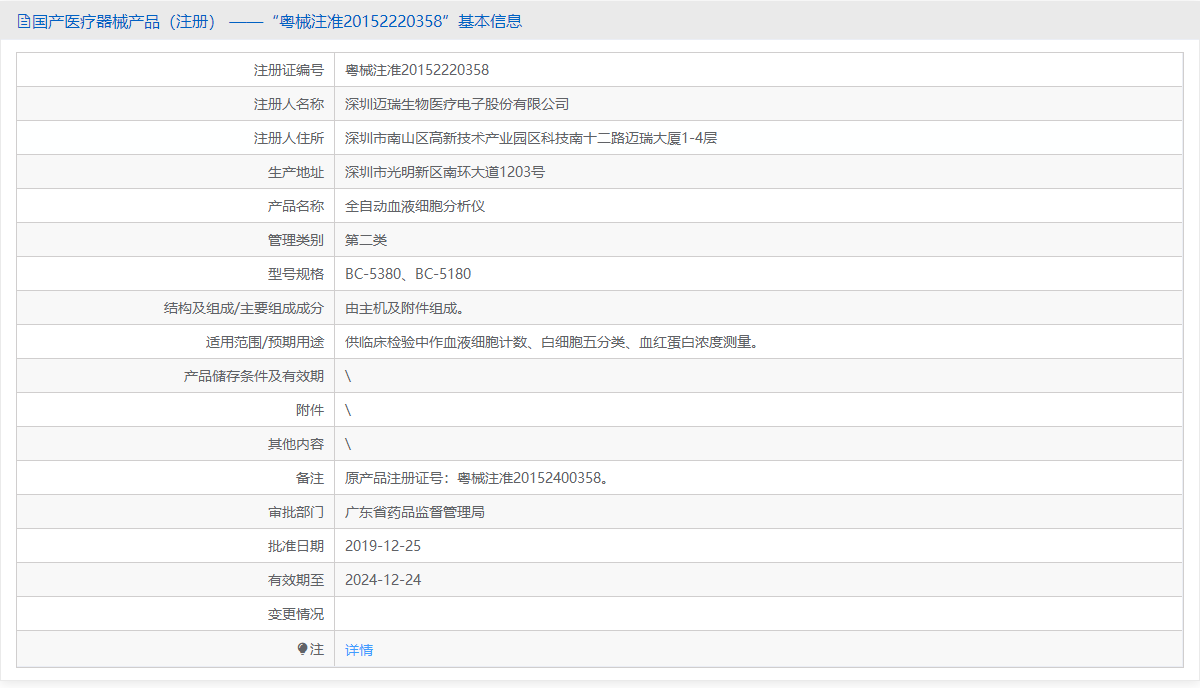
Task: Click the value 第二类
Action: [366, 240]
